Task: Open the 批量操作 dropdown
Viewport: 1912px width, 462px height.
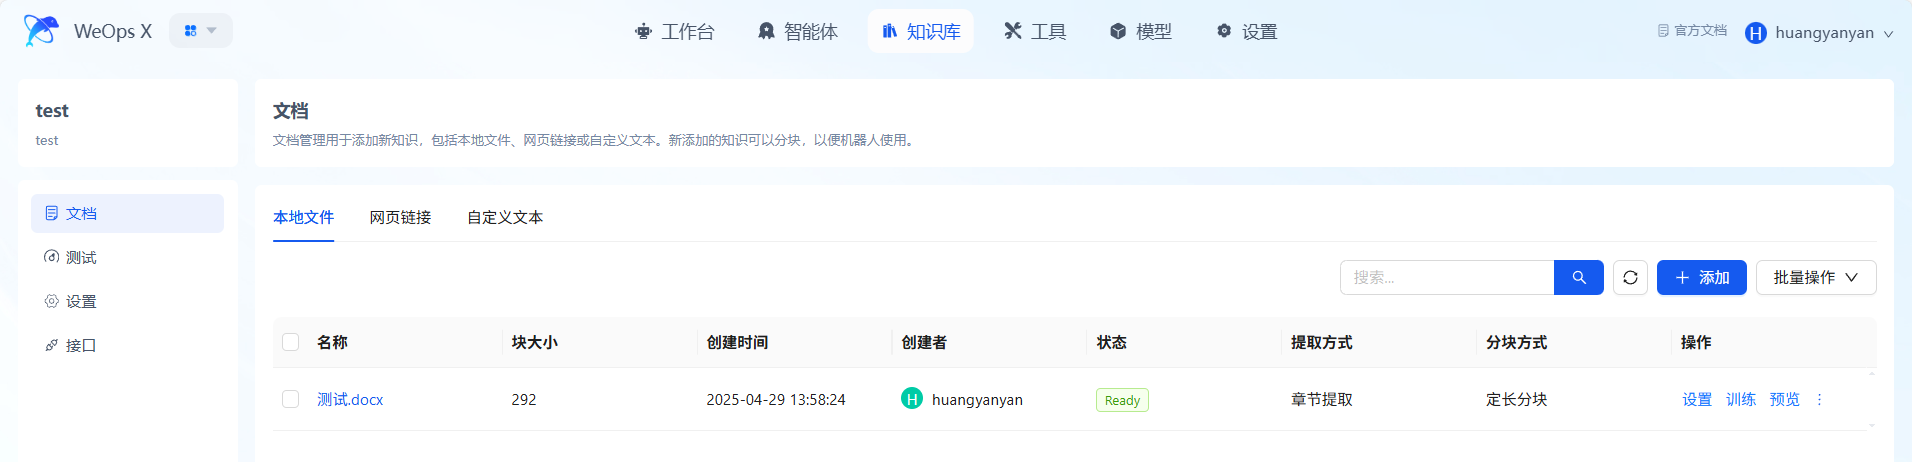Action: (1816, 278)
